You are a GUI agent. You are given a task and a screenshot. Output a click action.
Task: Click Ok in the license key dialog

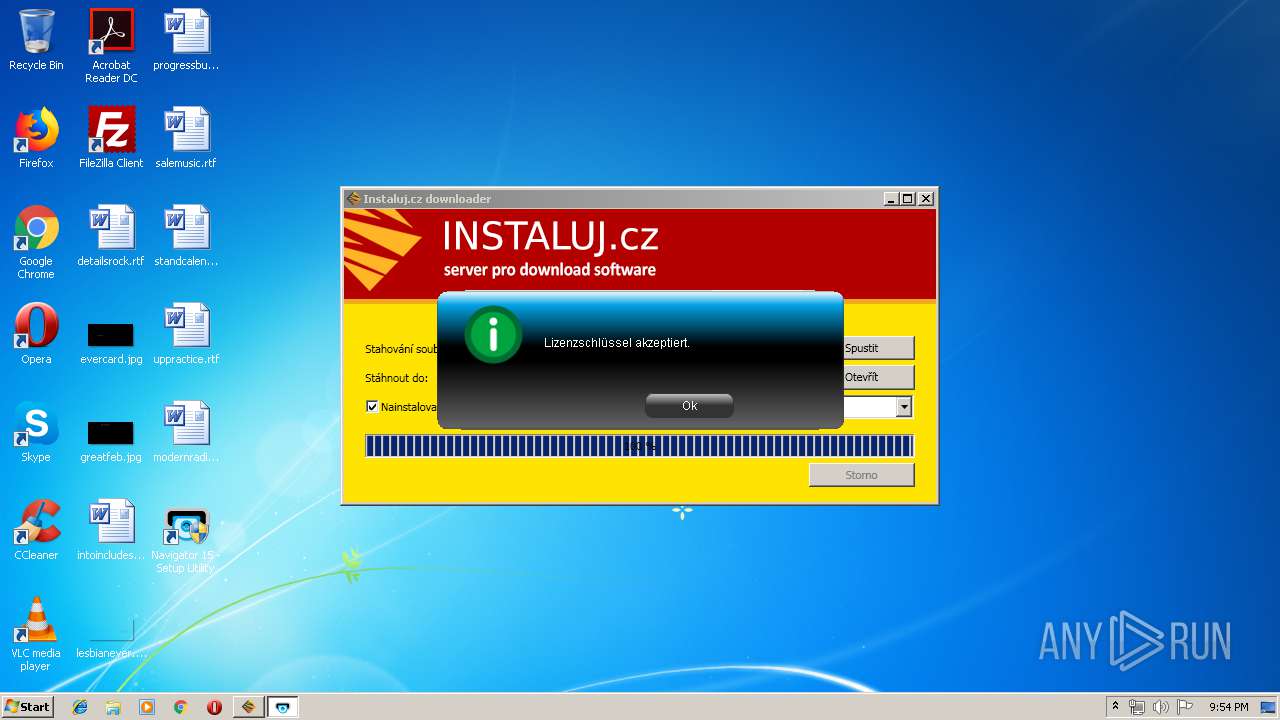tap(689, 406)
